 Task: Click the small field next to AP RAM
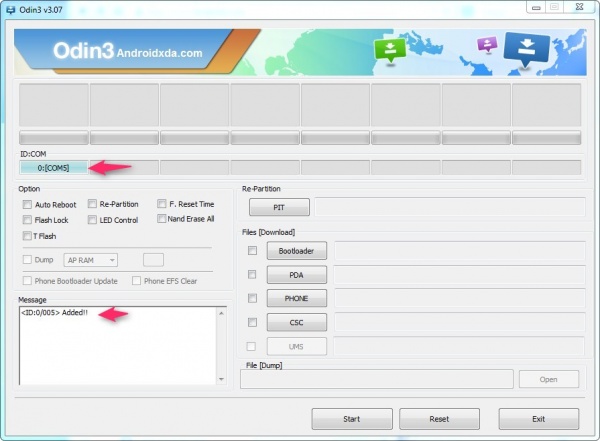pos(153,260)
